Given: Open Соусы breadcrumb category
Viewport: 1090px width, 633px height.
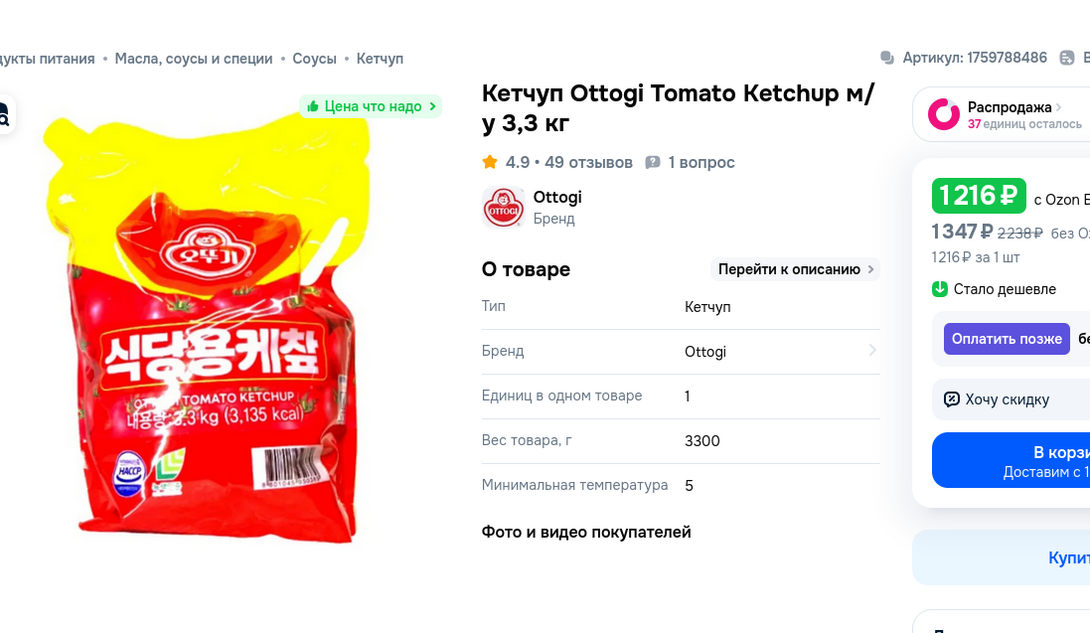Looking at the screenshot, I should pos(314,59).
